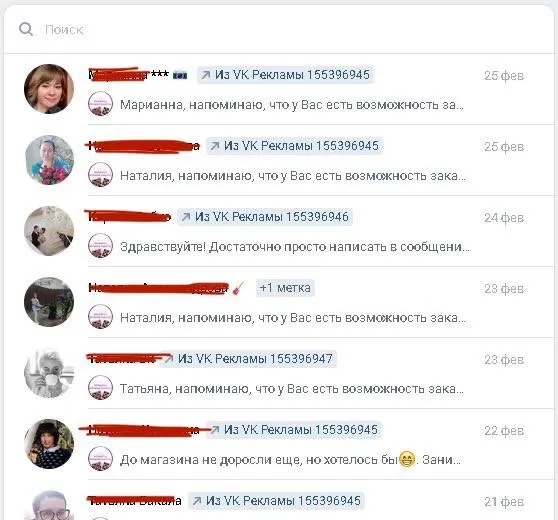The image size is (558, 520).
Task: Select the 24 фев date label
Action: click(x=504, y=217)
